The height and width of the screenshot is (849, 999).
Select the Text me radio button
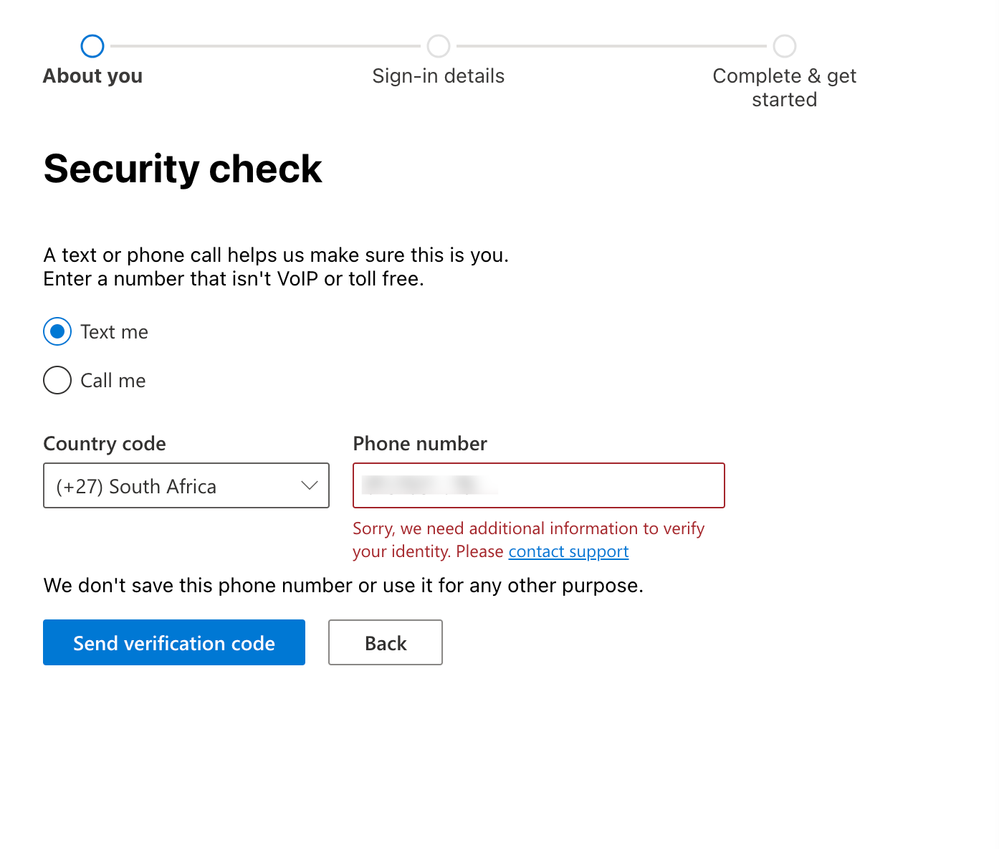(x=57, y=332)
